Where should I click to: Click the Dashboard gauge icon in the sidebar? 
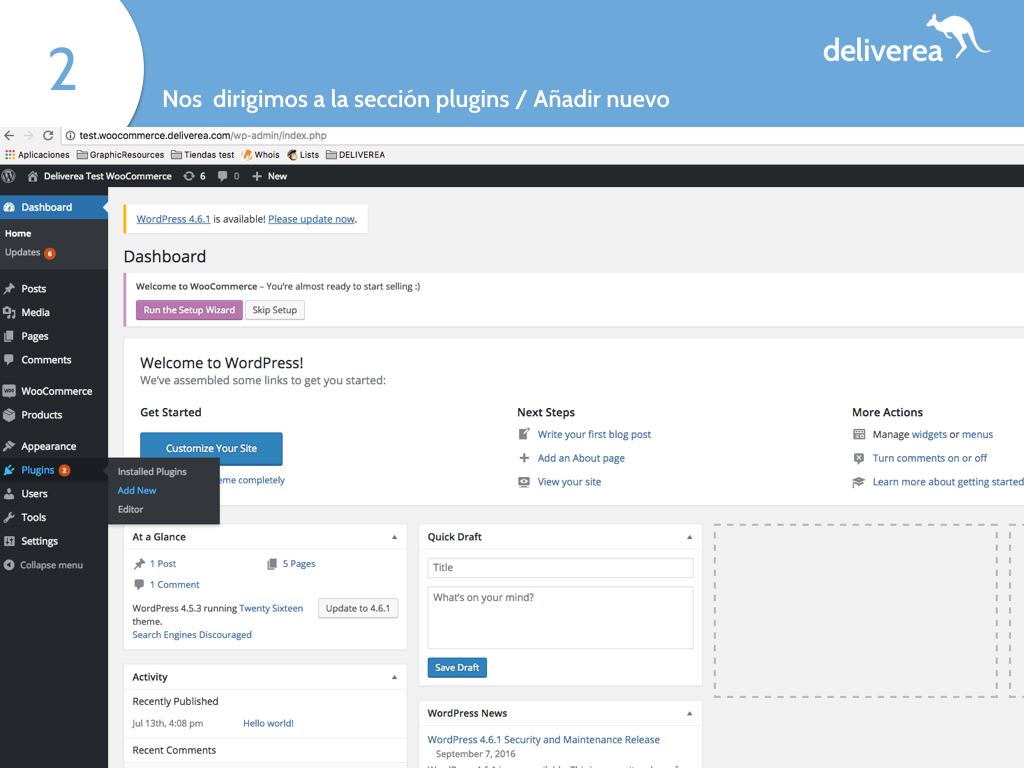coord(9,207)
